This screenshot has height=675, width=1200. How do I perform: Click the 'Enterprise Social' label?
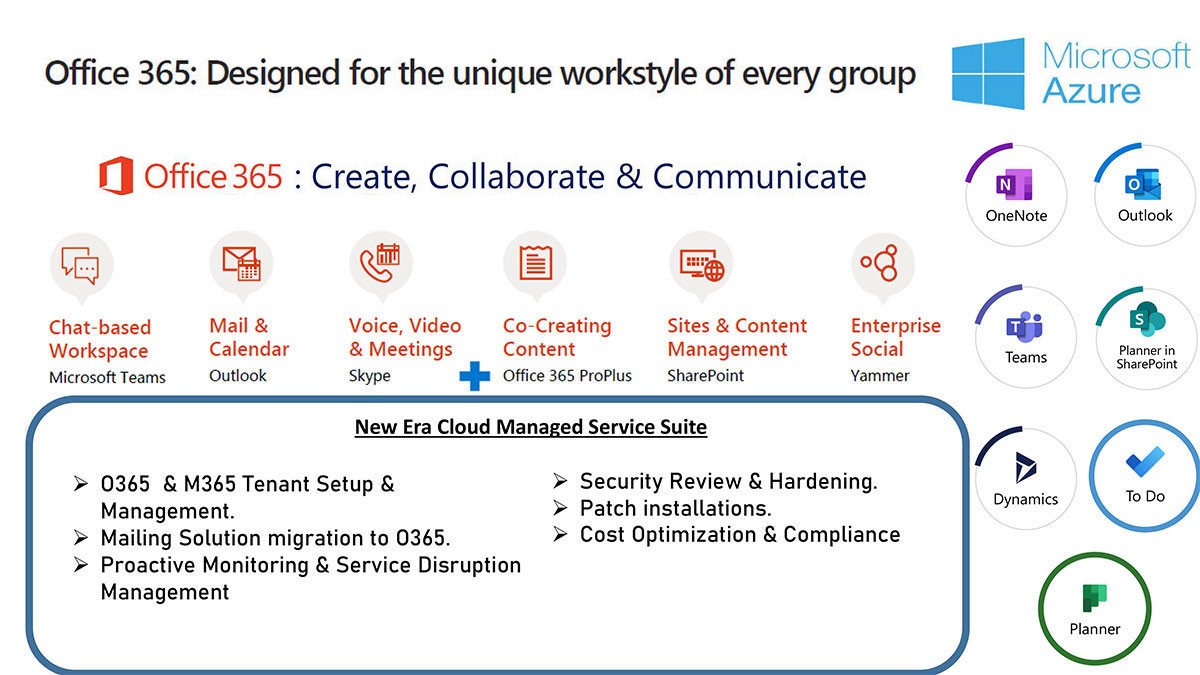pos(896,337)
